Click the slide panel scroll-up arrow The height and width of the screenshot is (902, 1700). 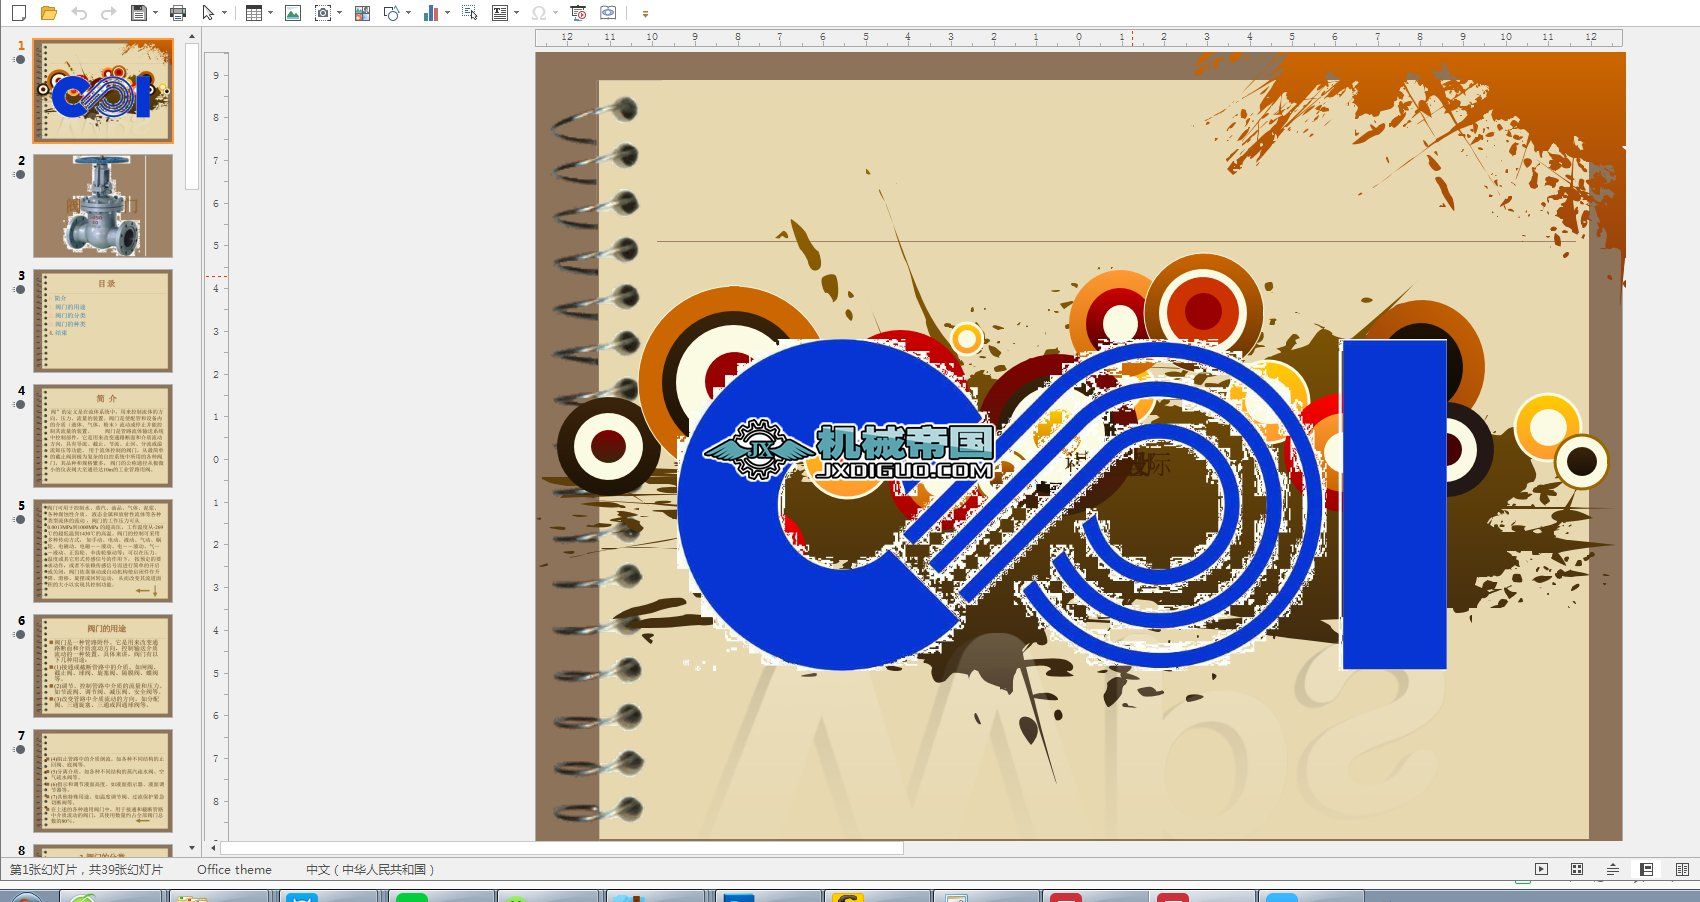pyautogui.click(x=192, y=36)
